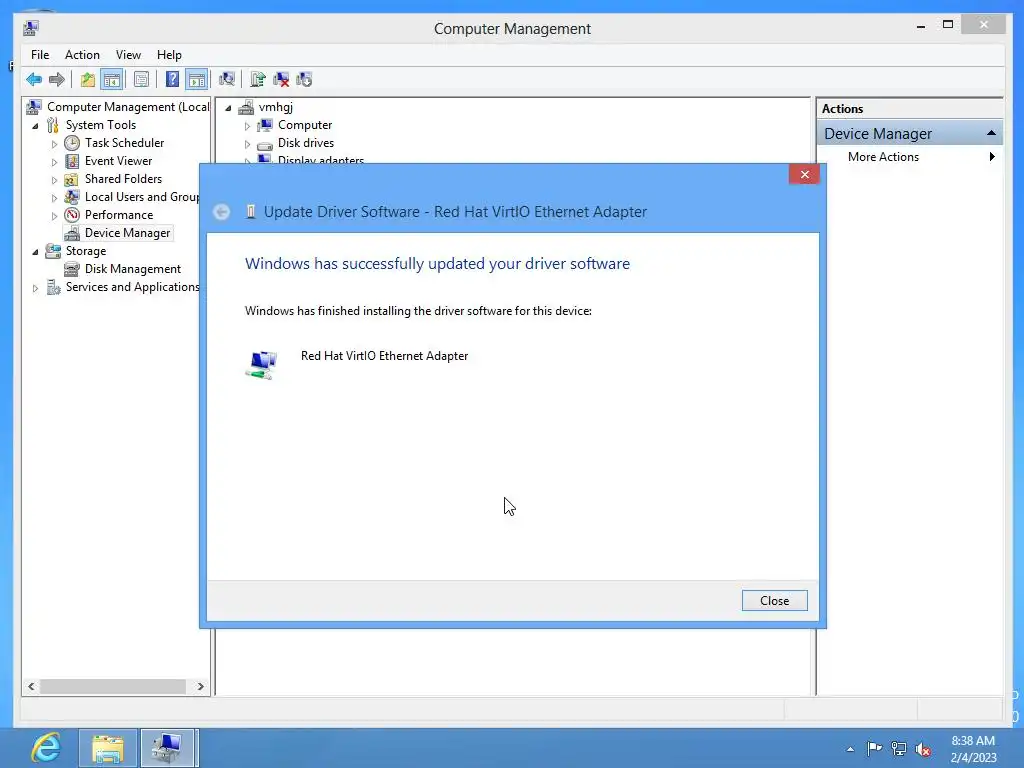Open the View menu

[128, 55]
